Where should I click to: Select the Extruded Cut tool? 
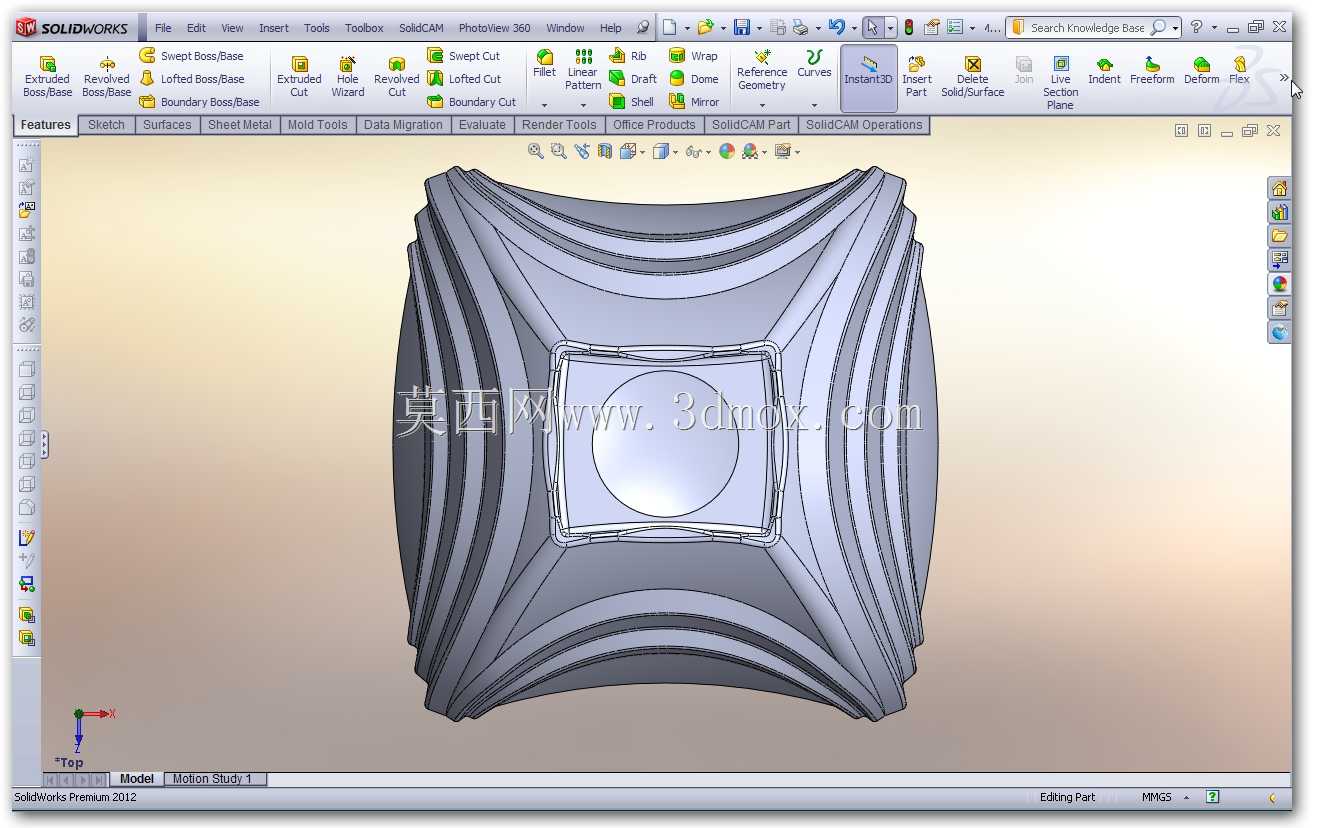click(x=299, y=76)
